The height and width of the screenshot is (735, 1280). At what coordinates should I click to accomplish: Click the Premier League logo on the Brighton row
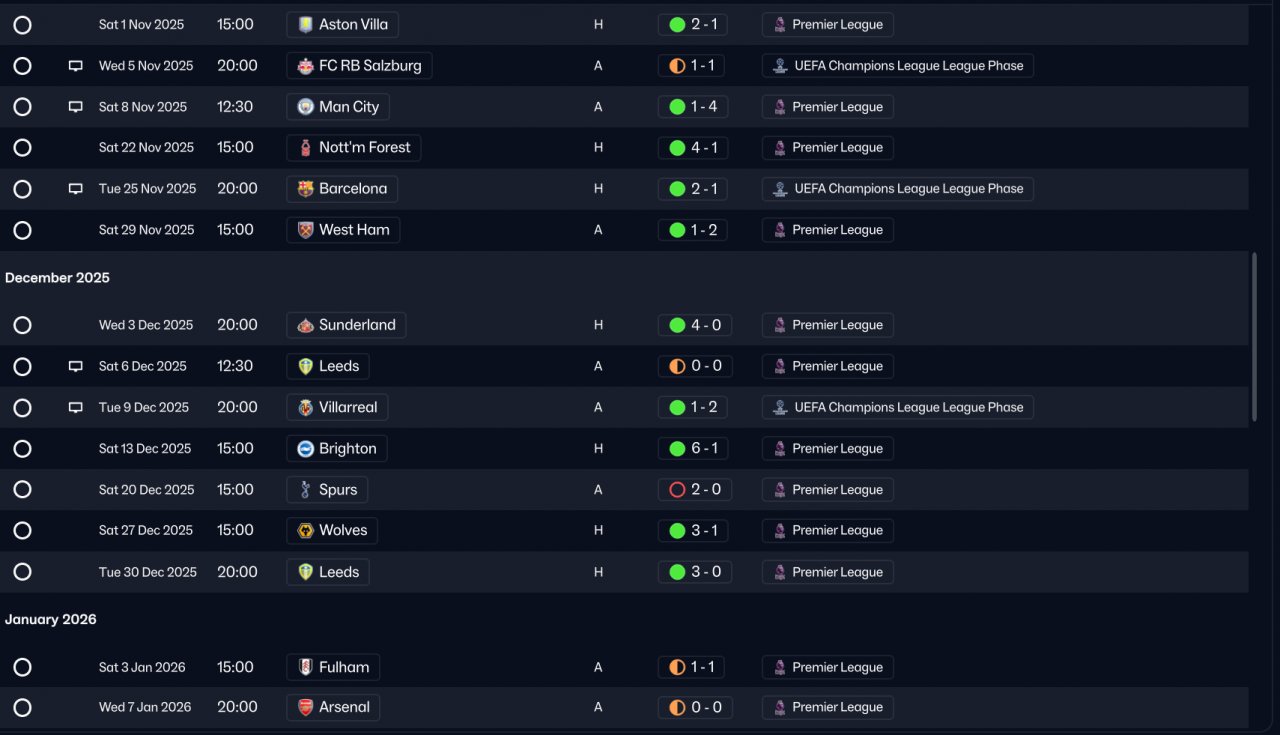(x=780, y=449)
